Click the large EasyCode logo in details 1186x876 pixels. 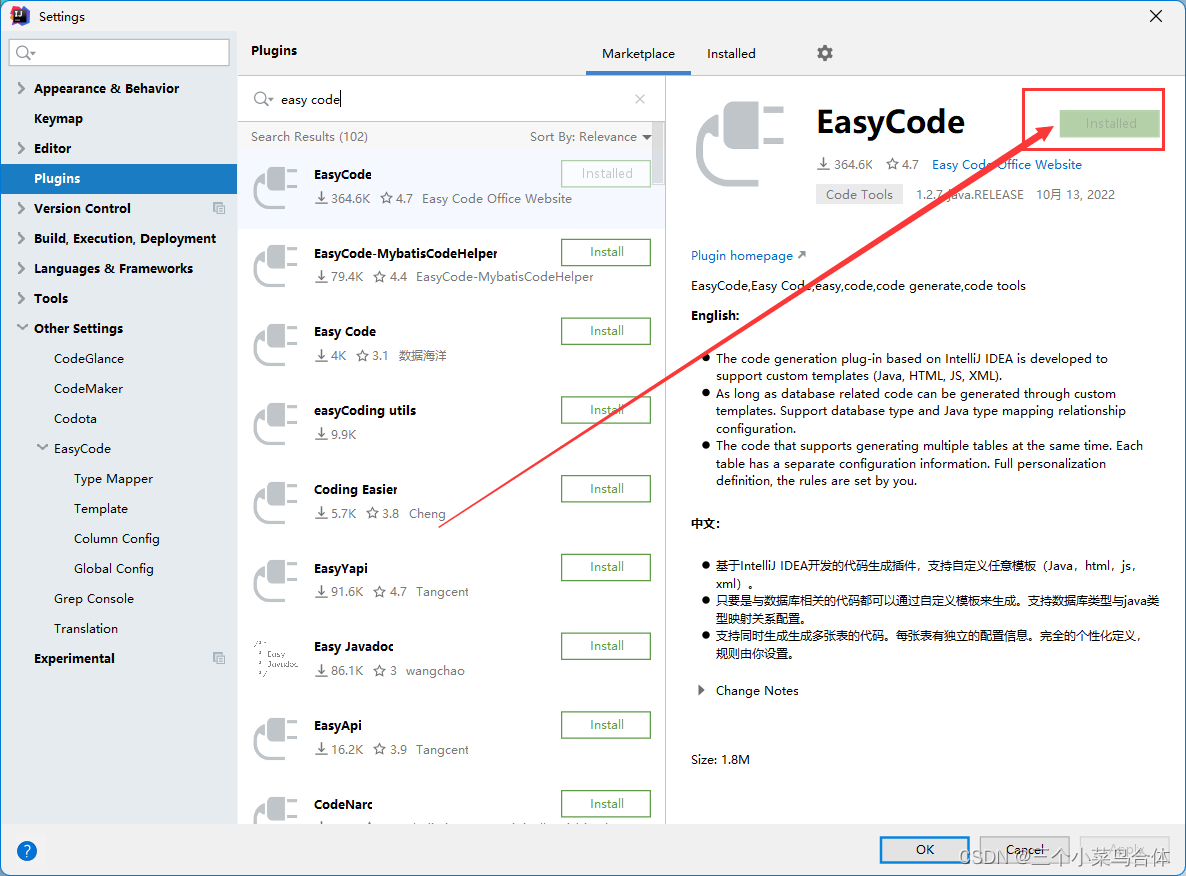pos(740,144)
